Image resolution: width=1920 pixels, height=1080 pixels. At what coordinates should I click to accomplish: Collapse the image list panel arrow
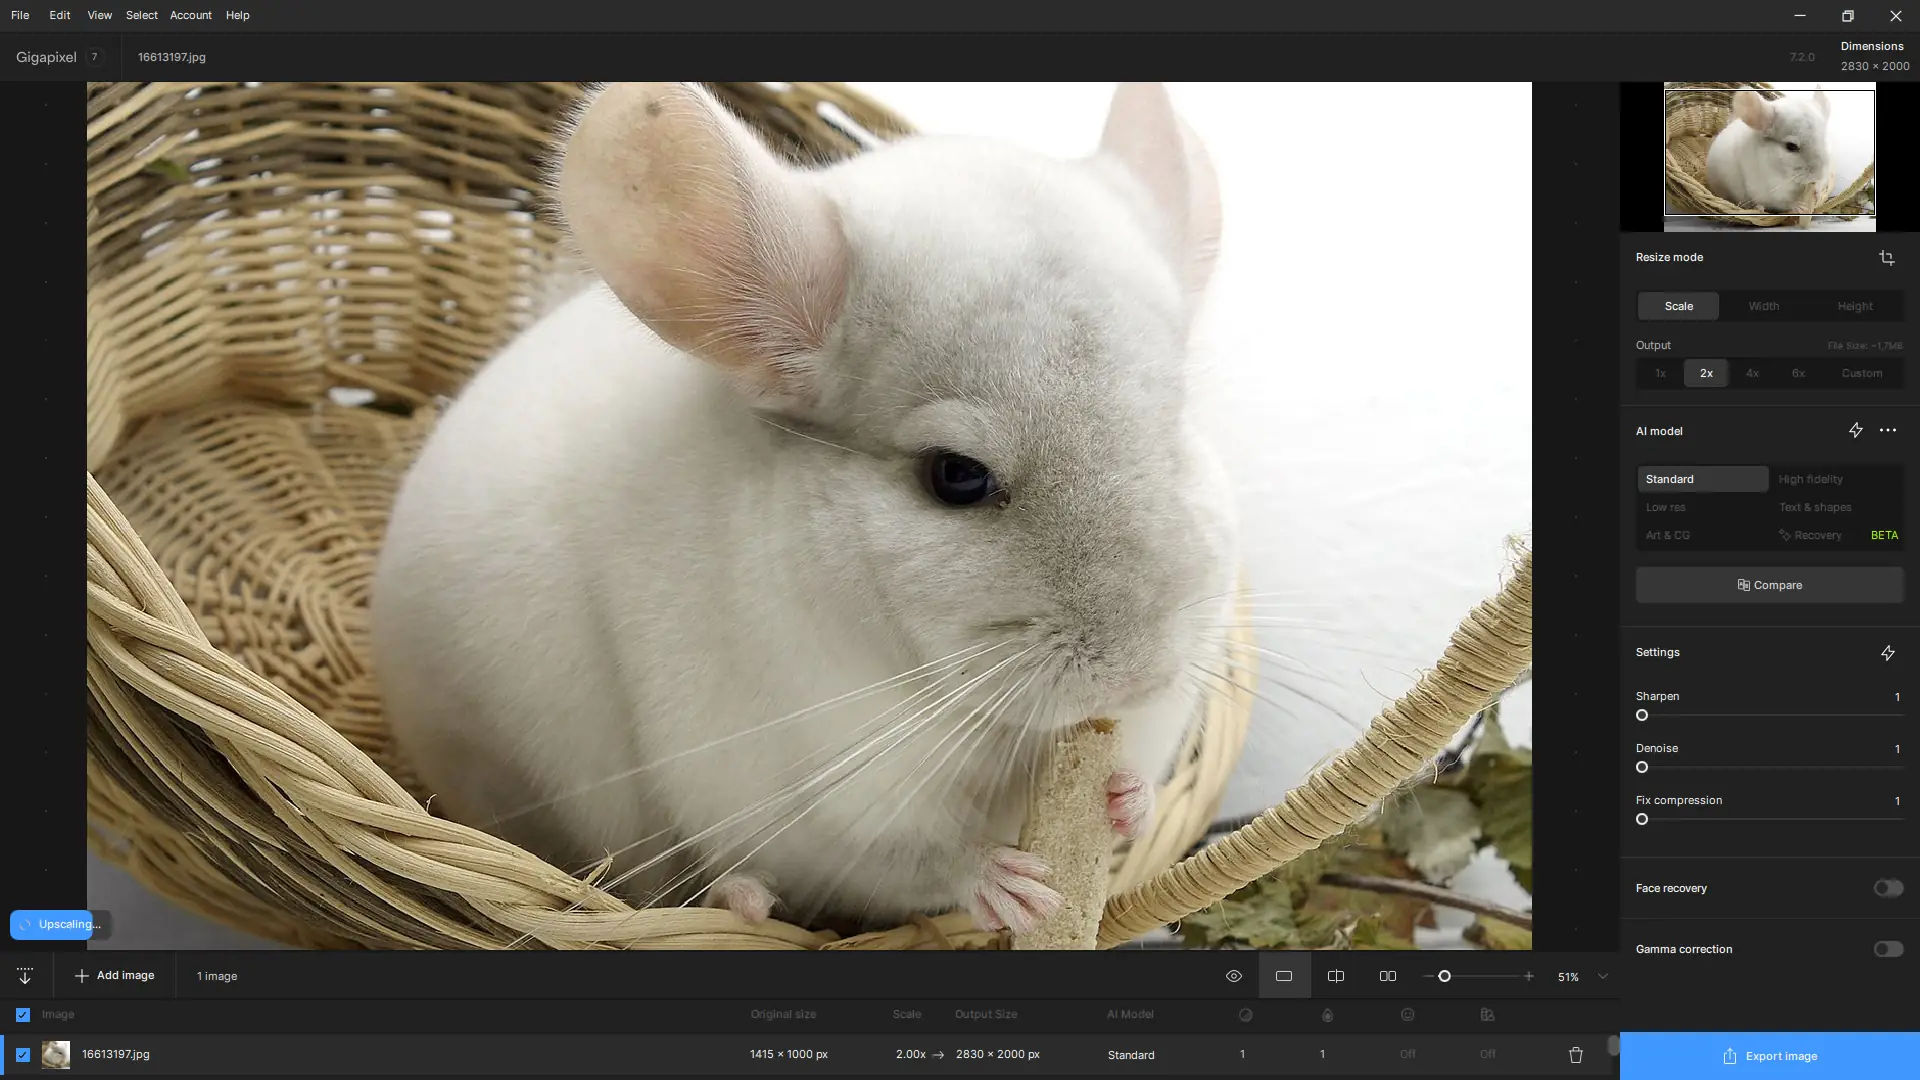(x=25, y=976)
